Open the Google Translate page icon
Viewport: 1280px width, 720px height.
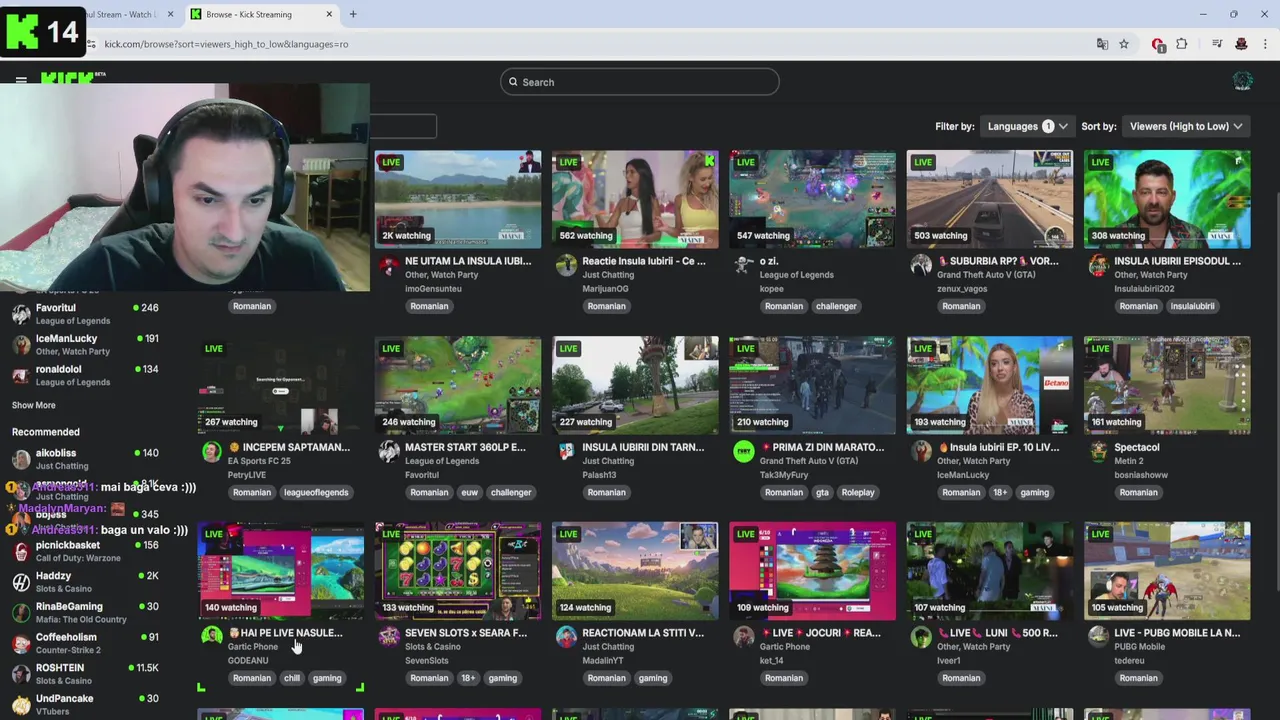1102,44
